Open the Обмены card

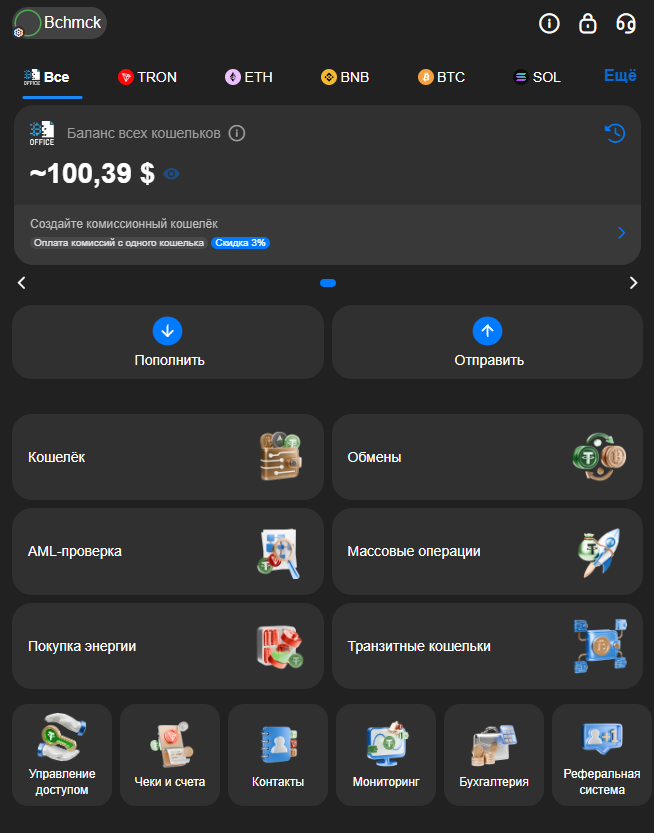click(487, 457)
